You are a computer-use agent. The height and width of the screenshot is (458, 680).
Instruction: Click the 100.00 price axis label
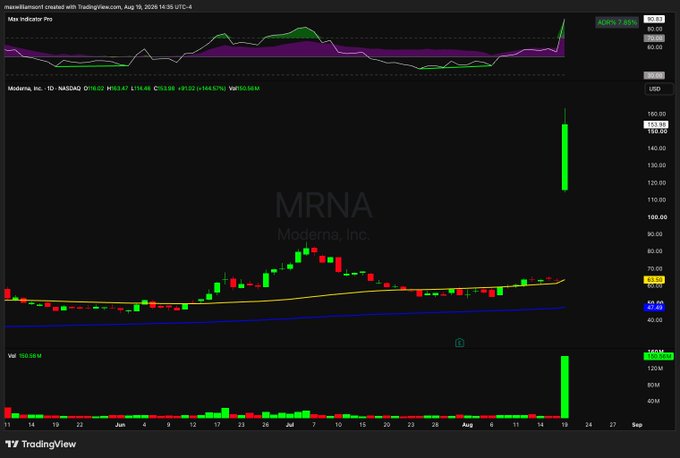tap(657, 217)
